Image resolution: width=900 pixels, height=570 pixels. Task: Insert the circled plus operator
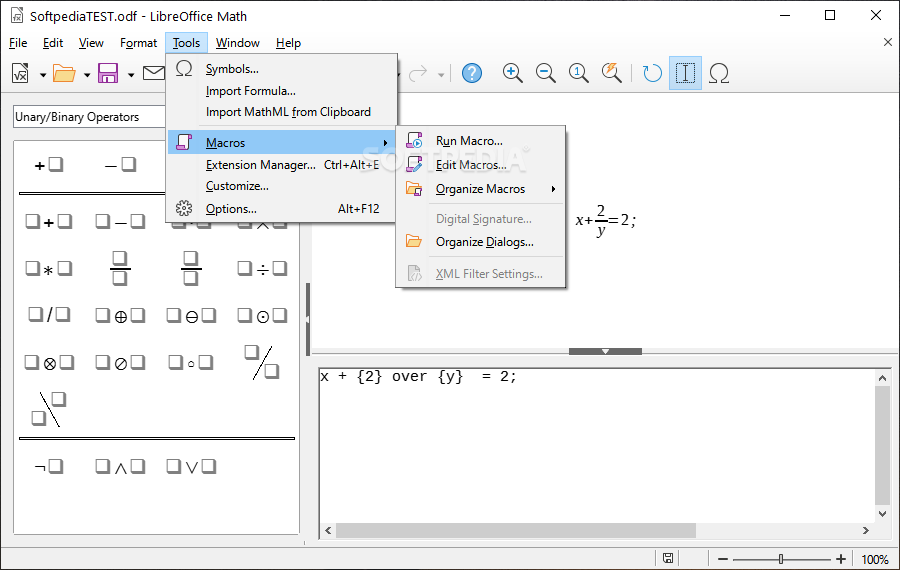click(x=120, y=316)
